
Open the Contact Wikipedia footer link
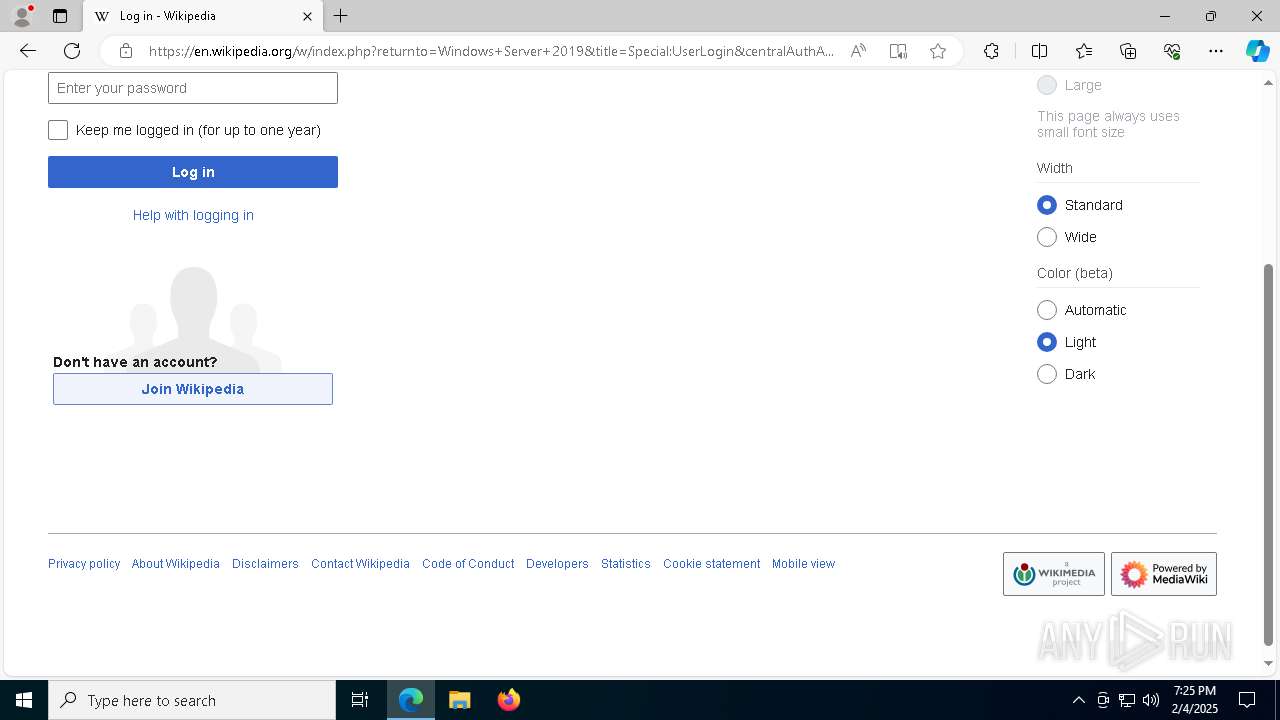click(360, 564)
